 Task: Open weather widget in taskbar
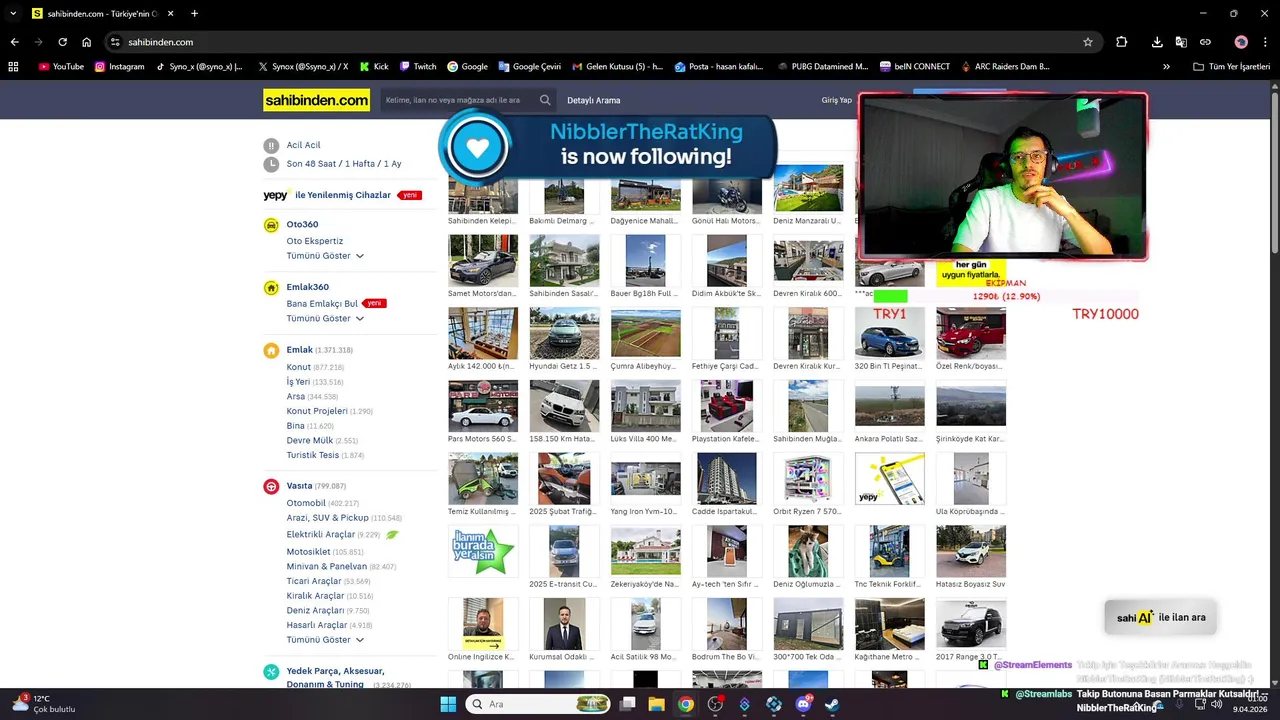42,704
